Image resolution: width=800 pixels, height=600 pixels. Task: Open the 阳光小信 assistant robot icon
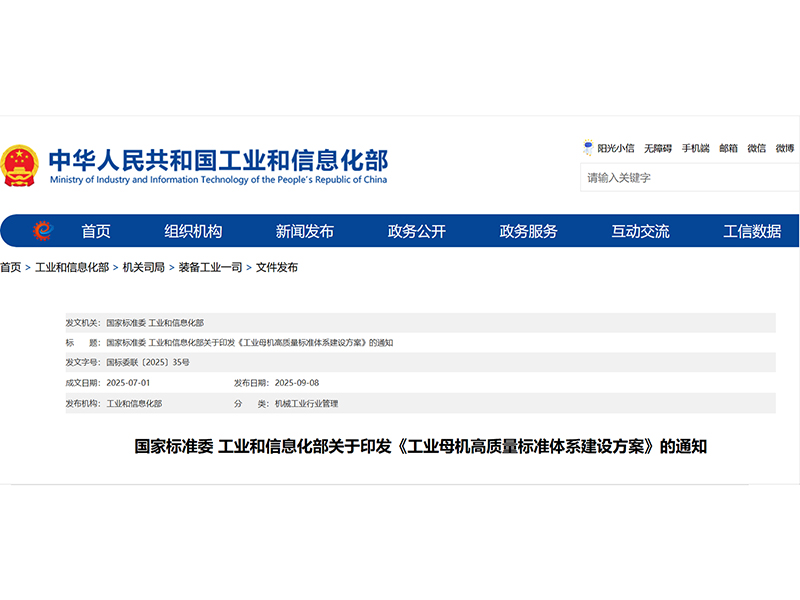(x=588, y=147)
